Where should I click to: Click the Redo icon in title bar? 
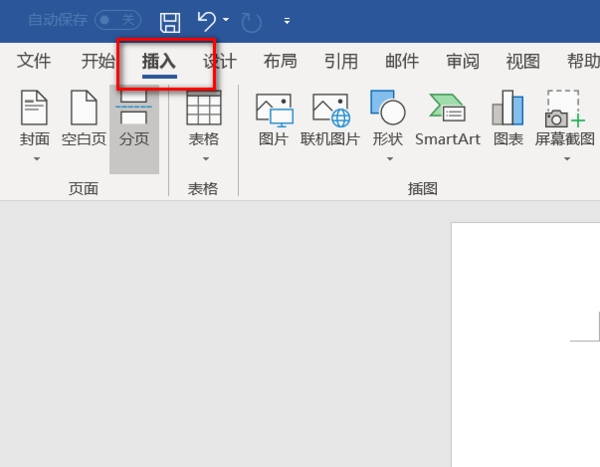[251, 22]
